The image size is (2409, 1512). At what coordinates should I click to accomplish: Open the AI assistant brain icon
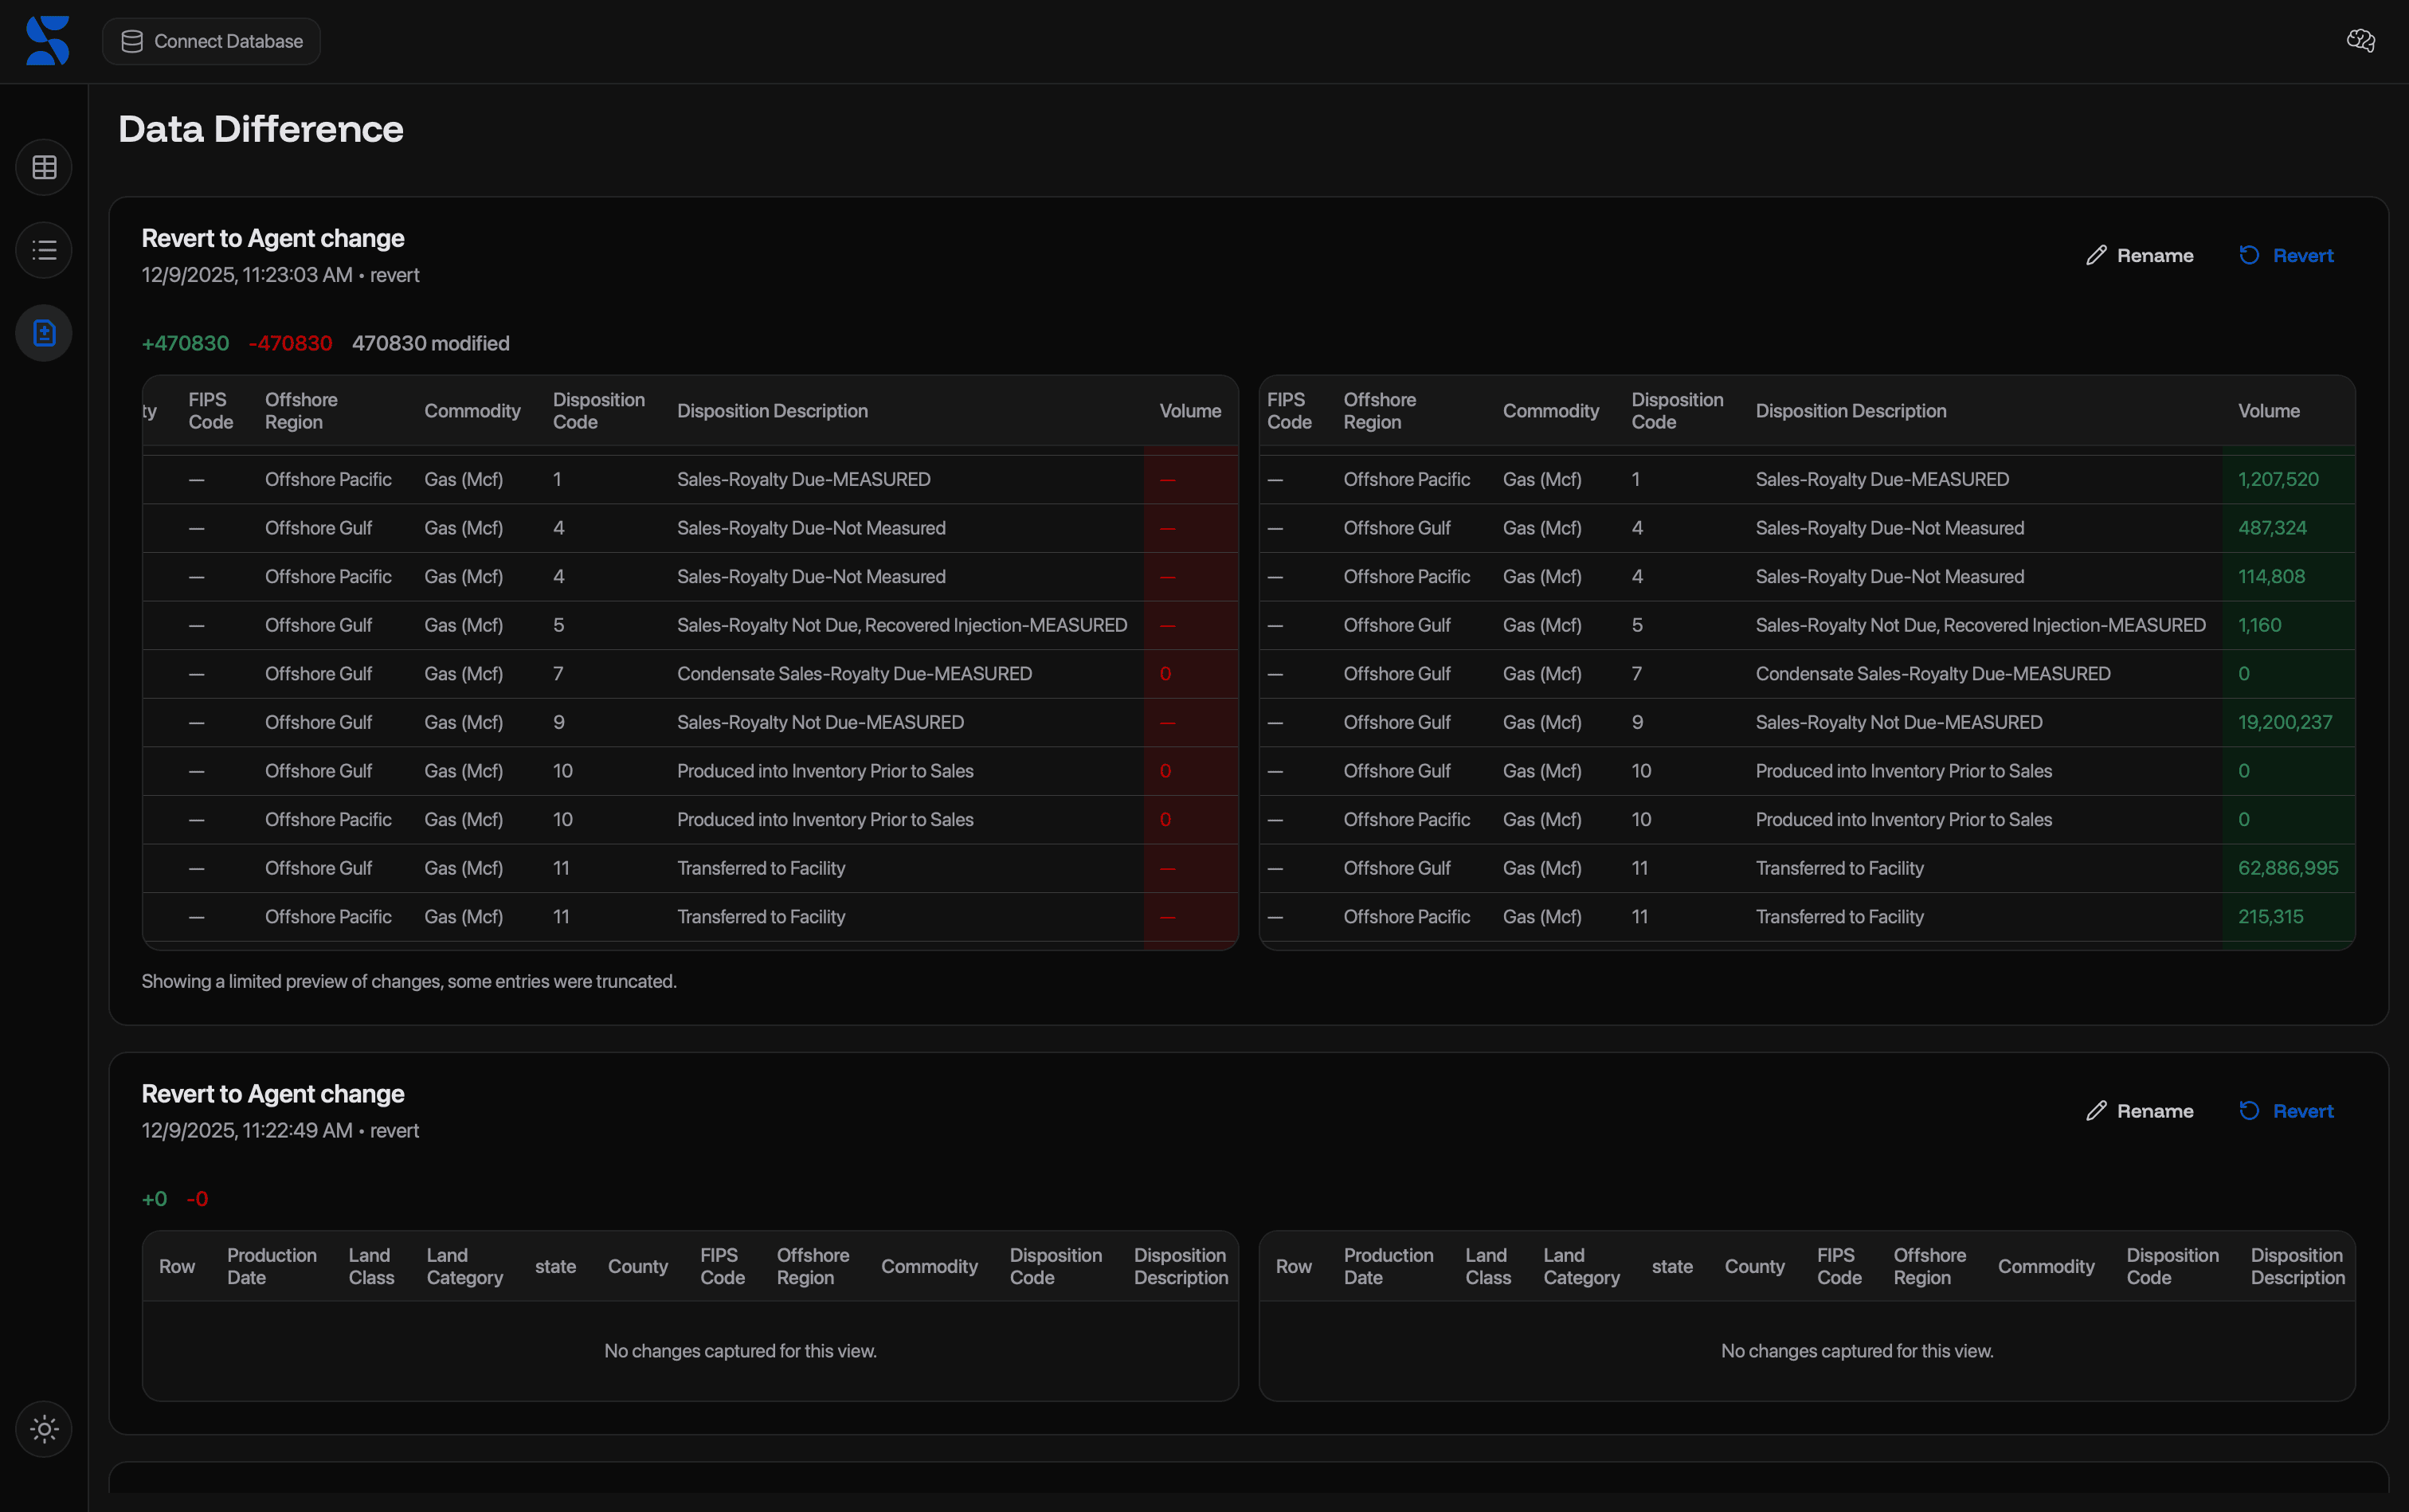2360,41
